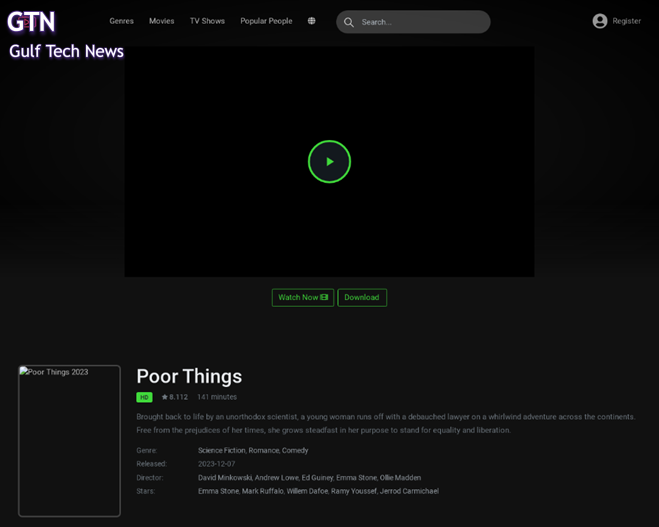Open the globe language selector icon
The image size is (659, 527).
[x=311, y=21]
